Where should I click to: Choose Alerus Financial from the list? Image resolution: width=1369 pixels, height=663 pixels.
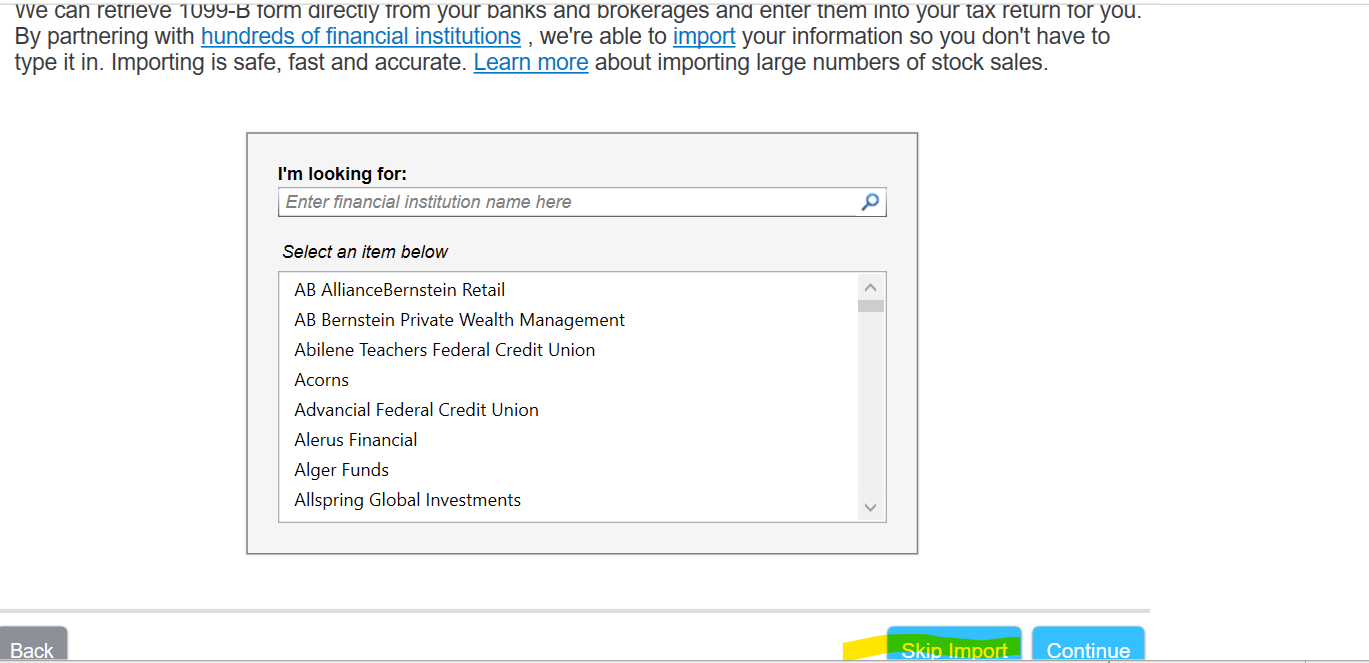coord(569,440)
